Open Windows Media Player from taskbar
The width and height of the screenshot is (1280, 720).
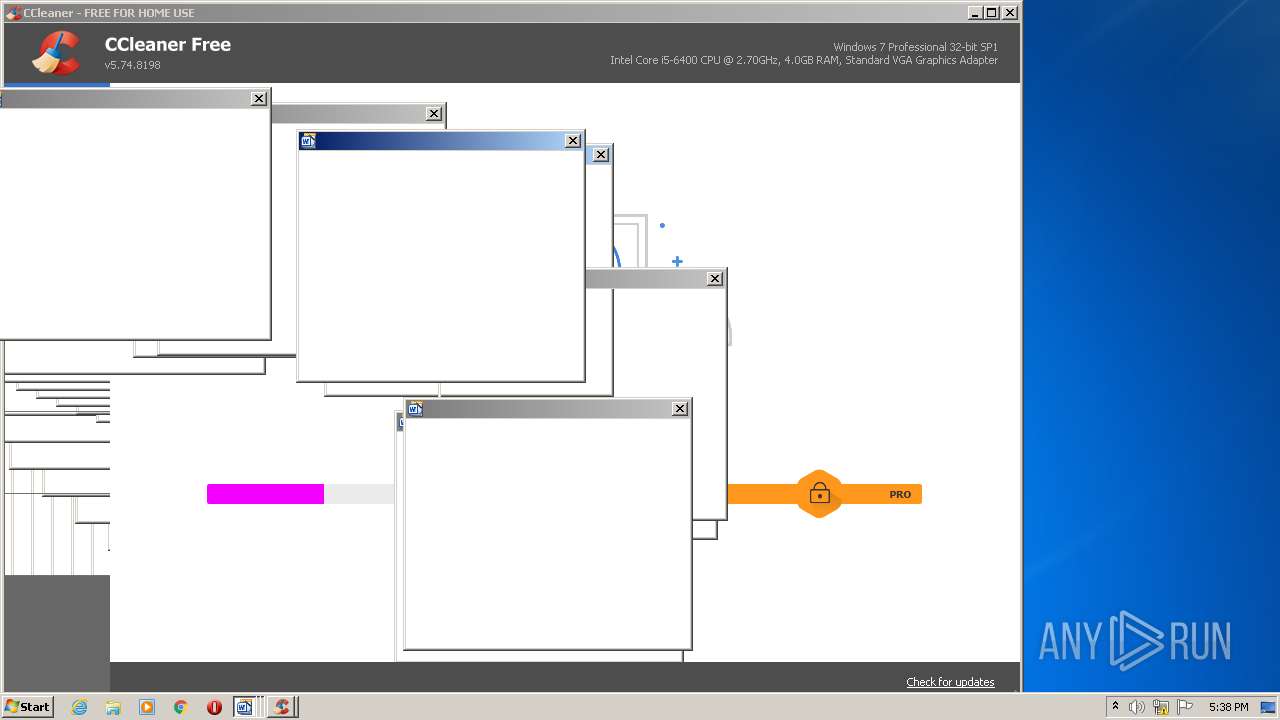147,707
